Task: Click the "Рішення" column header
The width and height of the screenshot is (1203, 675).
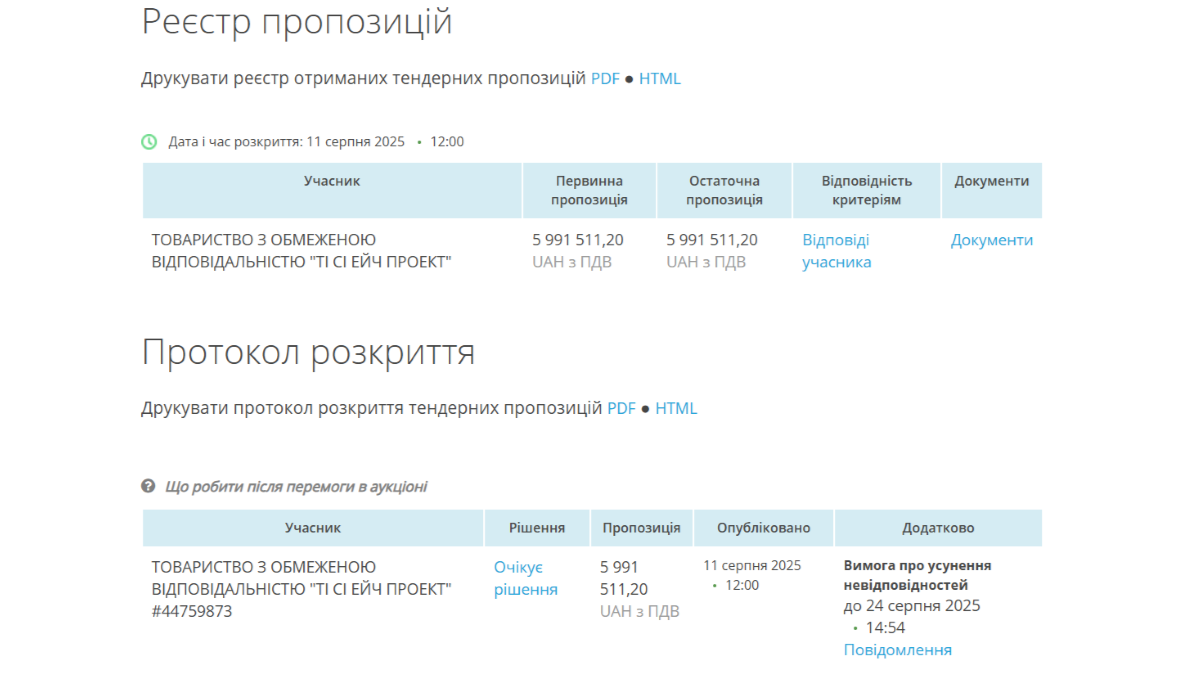Action: pyautogui.click(x=536, y=528)
